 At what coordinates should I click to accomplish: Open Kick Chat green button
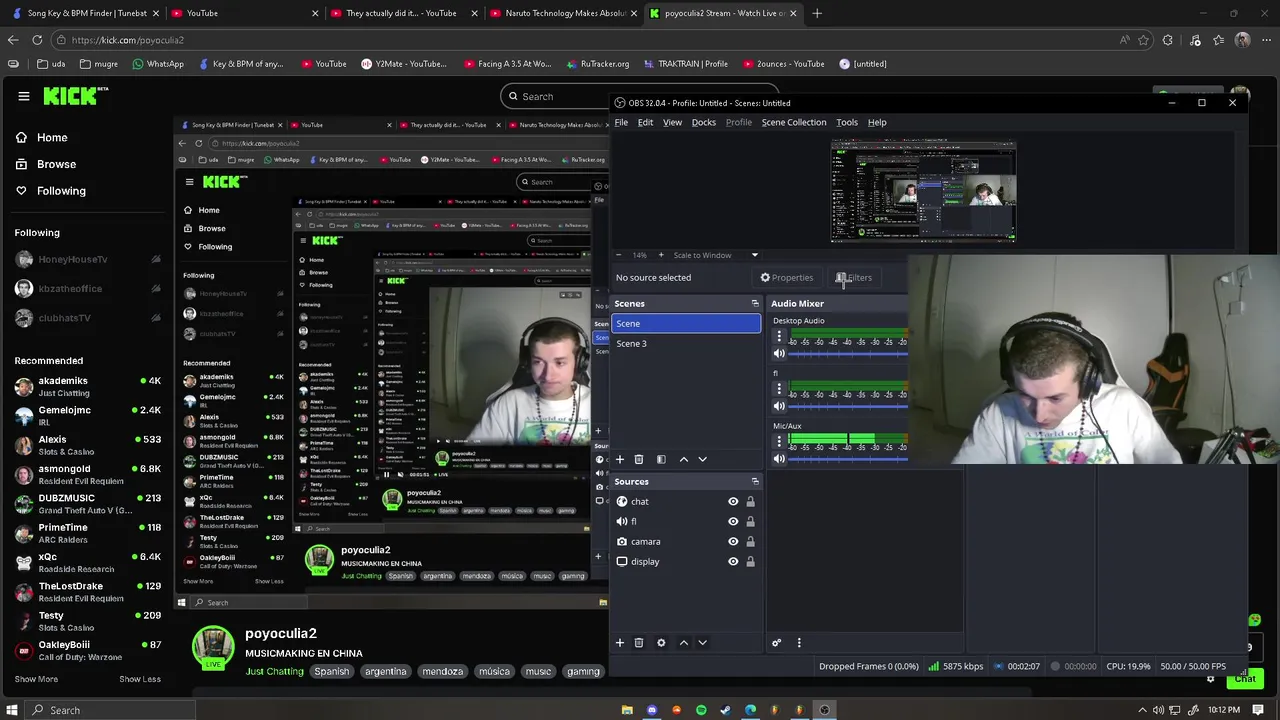point(1245,679)
